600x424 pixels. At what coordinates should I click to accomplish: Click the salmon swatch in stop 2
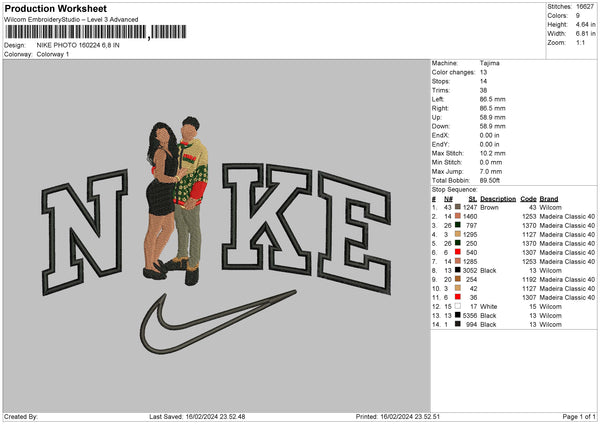point(458,216)
